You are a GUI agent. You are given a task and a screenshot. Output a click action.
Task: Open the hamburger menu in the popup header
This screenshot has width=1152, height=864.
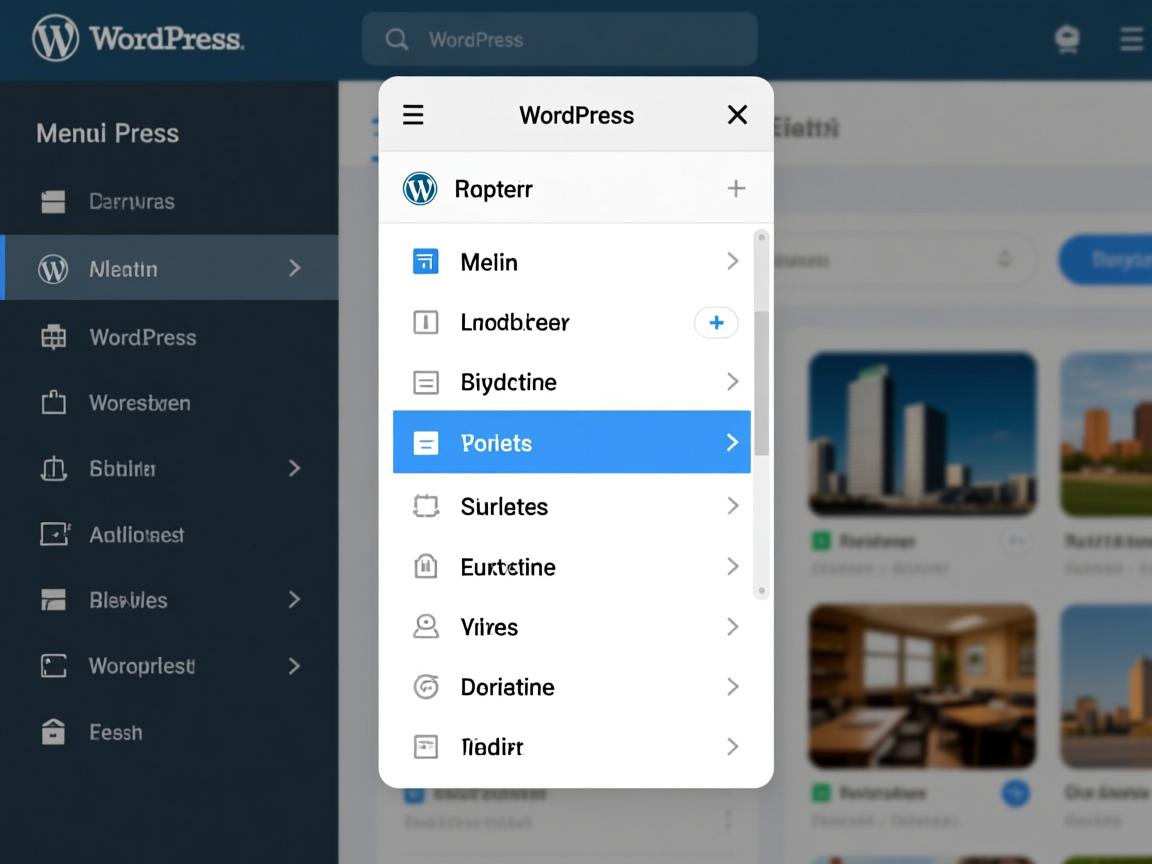point(413,115)
